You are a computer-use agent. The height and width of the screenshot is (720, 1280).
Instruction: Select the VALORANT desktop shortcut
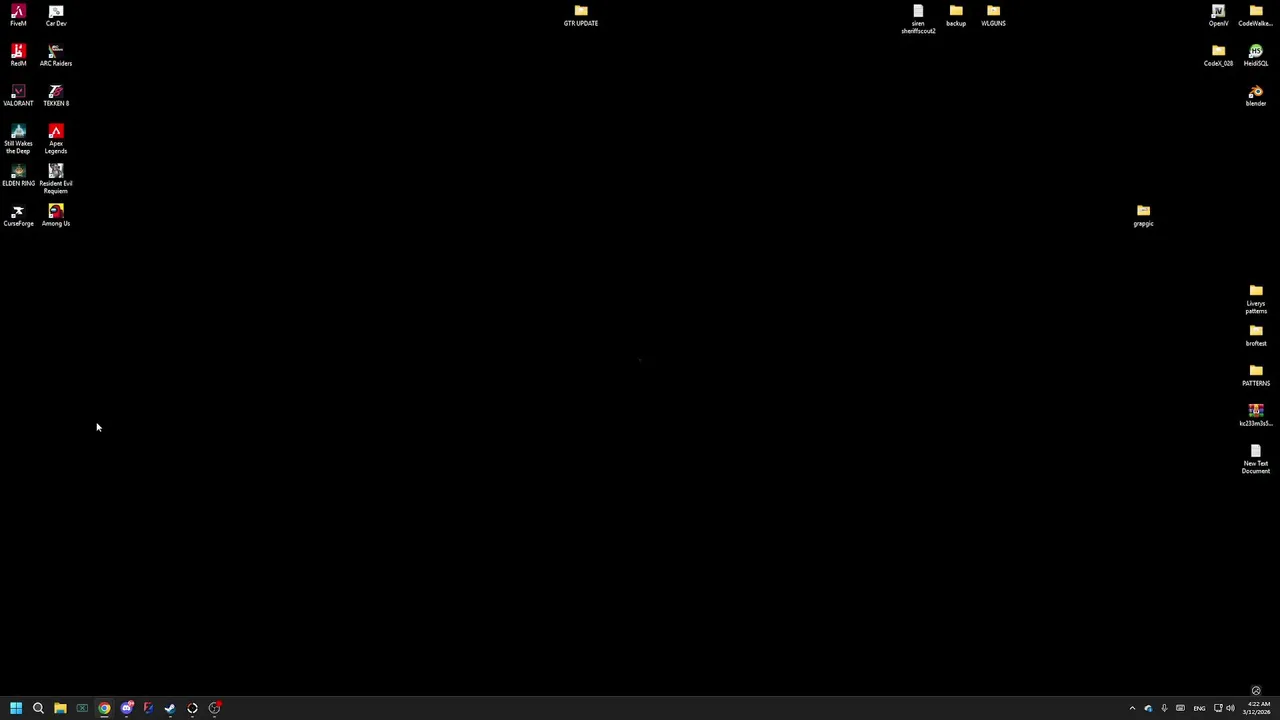18,95
